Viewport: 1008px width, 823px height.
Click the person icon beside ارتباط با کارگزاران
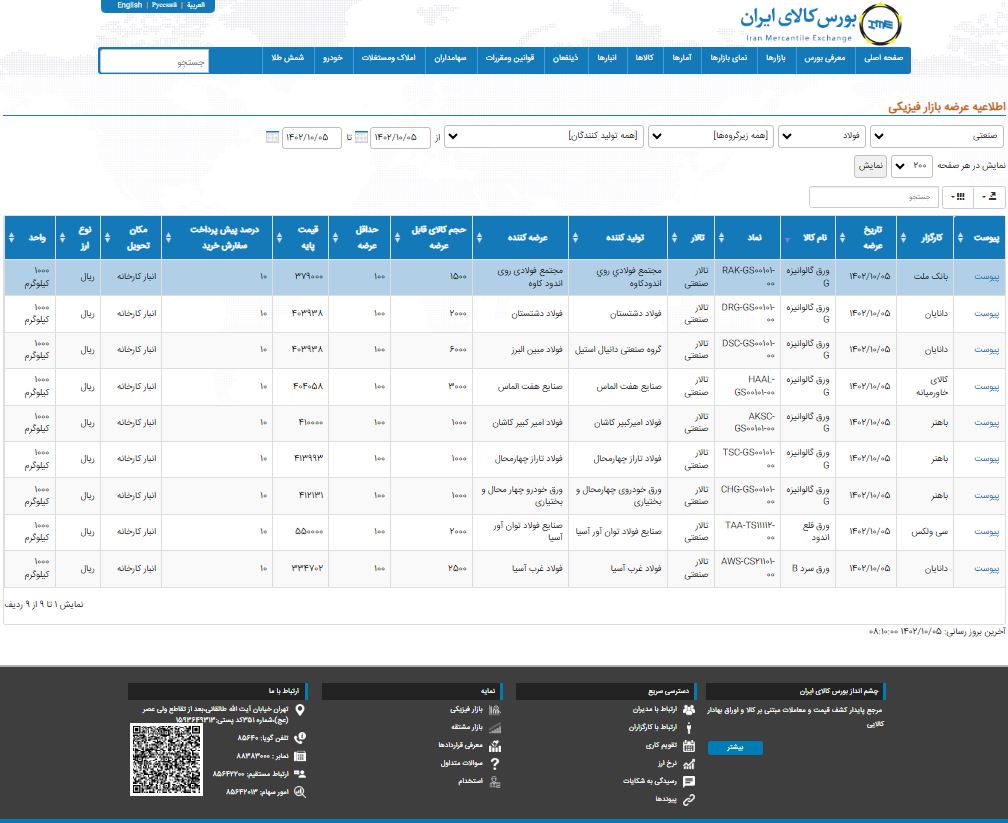(688, 727)
